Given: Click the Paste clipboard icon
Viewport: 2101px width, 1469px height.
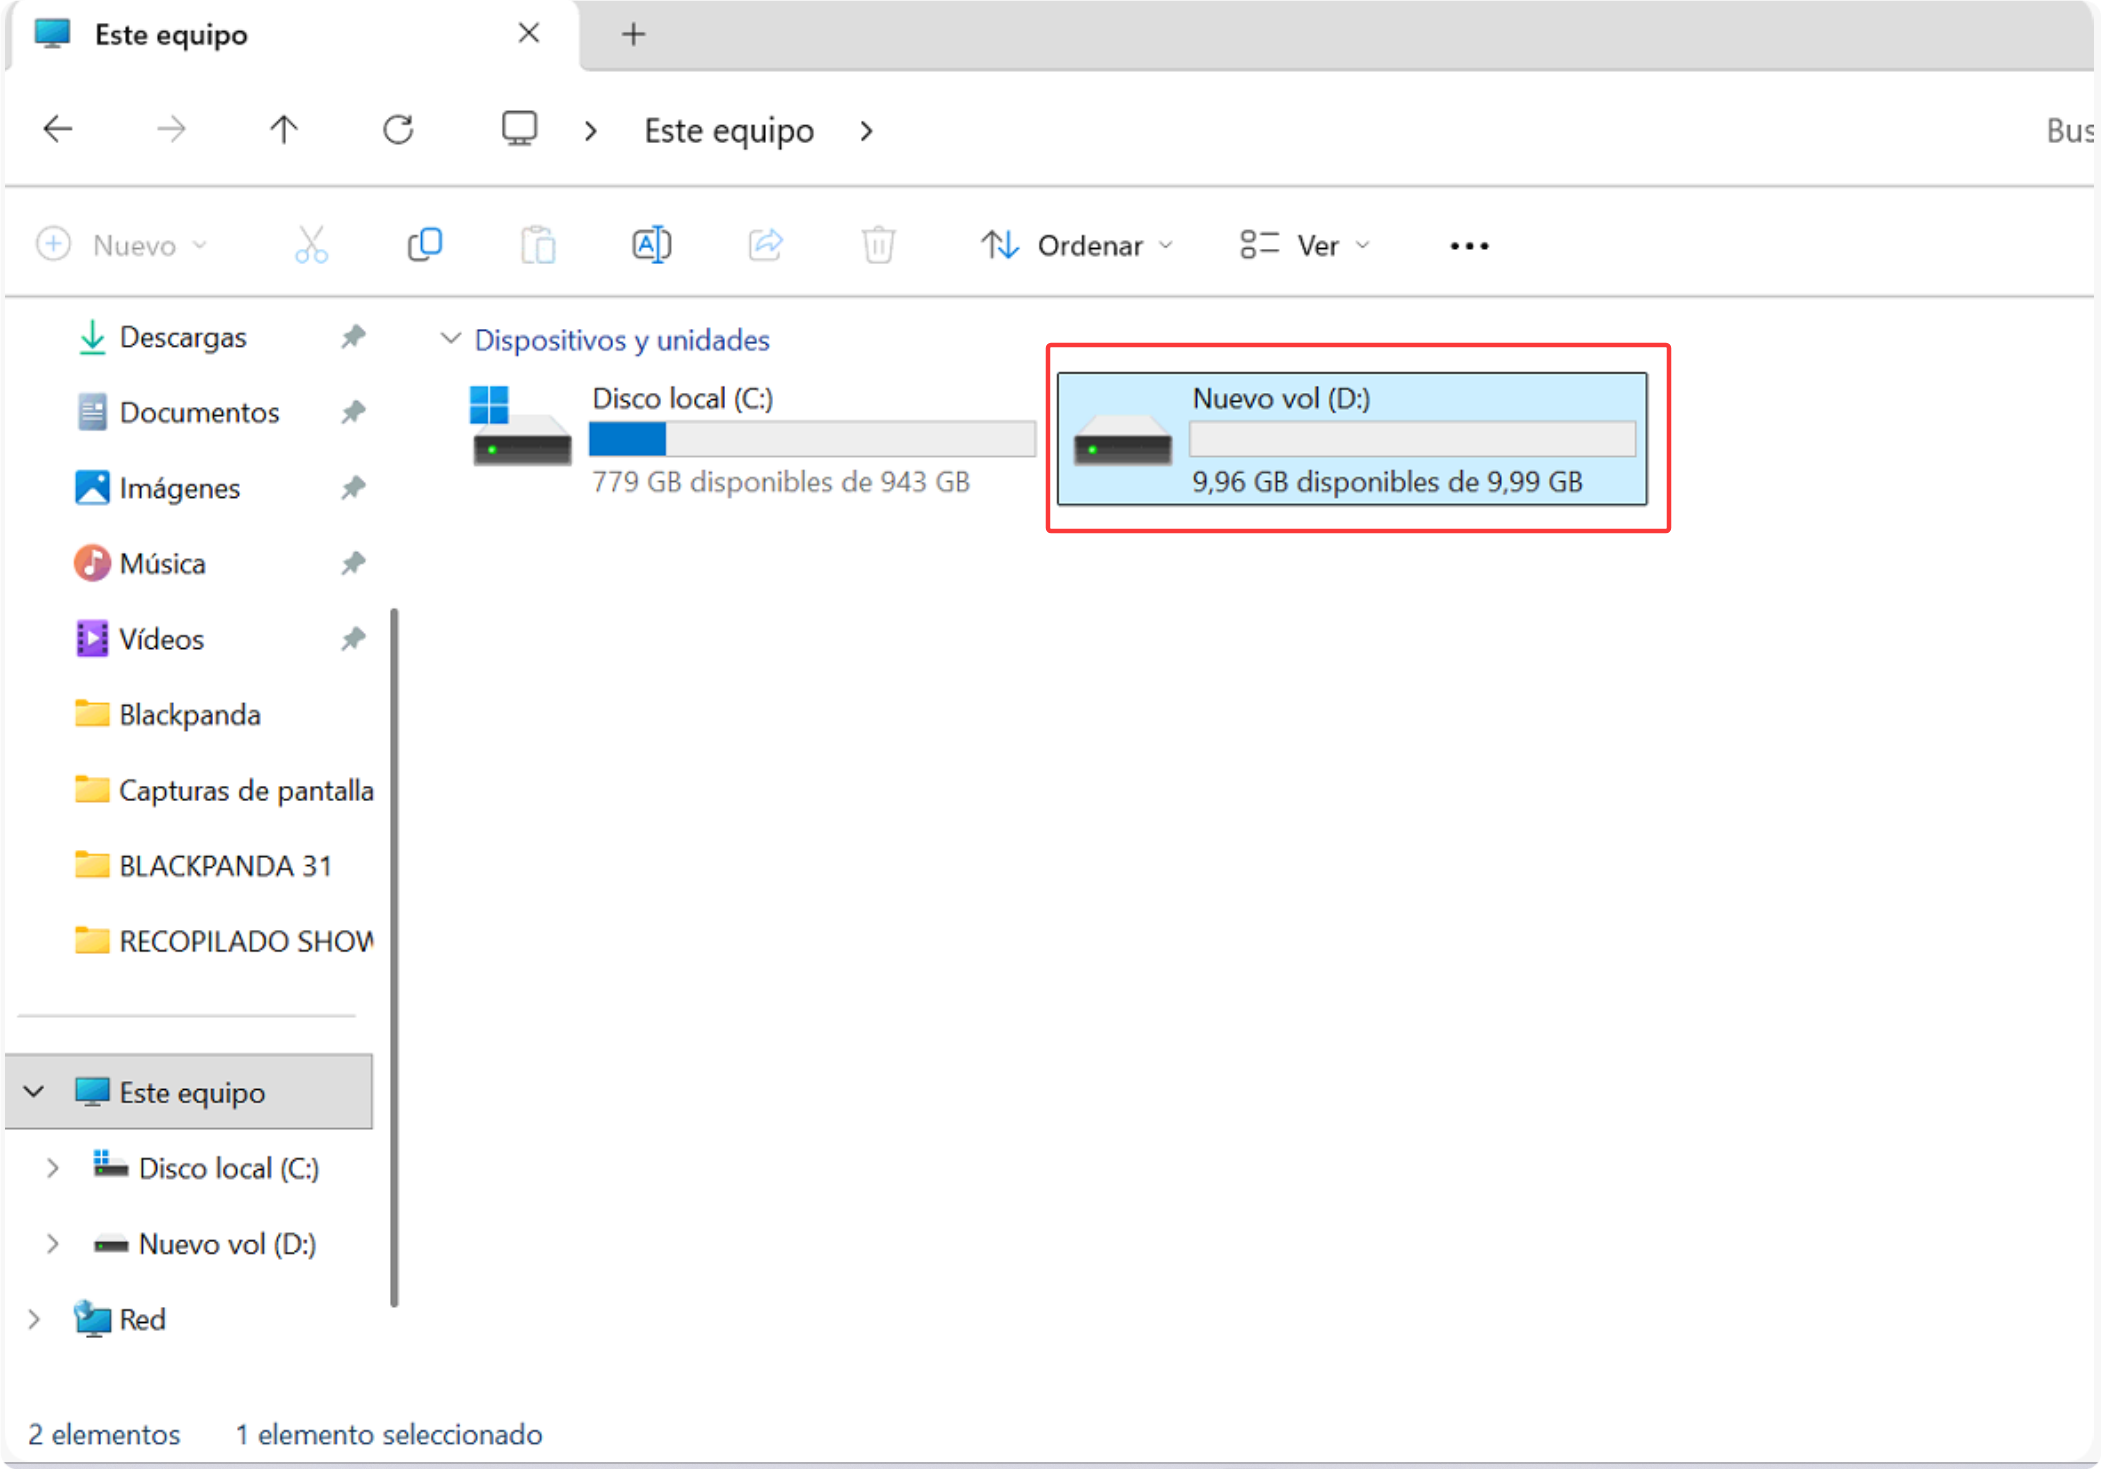Looking at the screenshot, I should click(x=538, y=245).
